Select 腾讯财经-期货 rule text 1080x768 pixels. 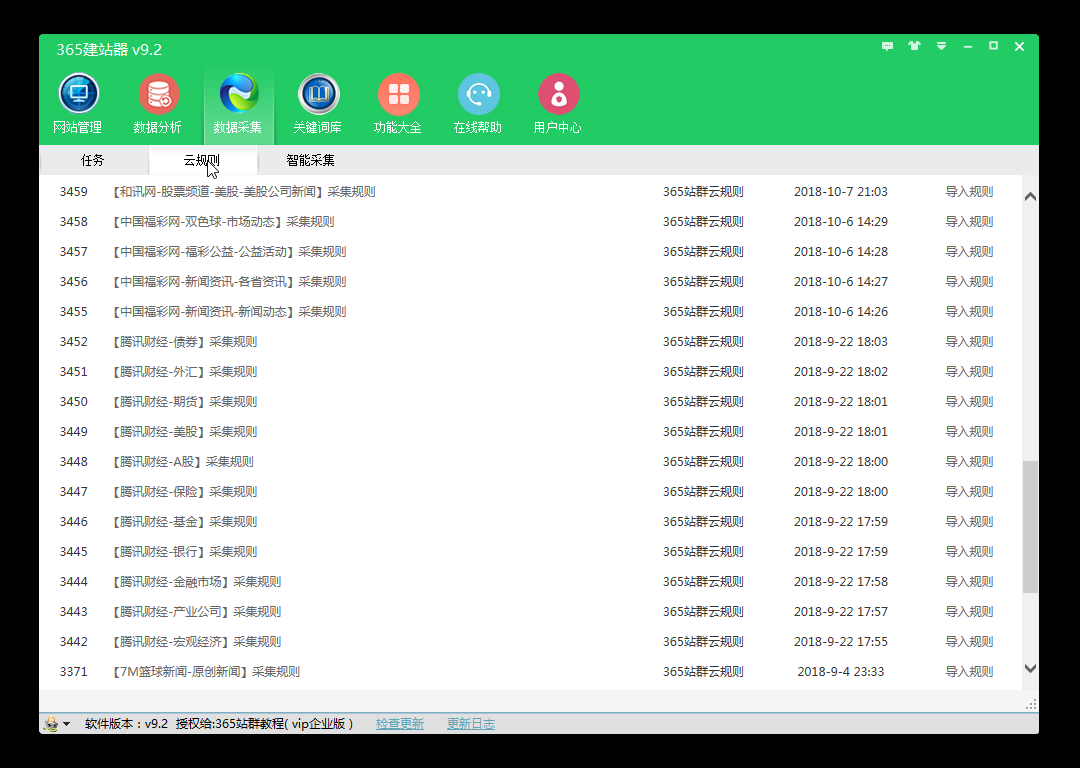point(185,402)
